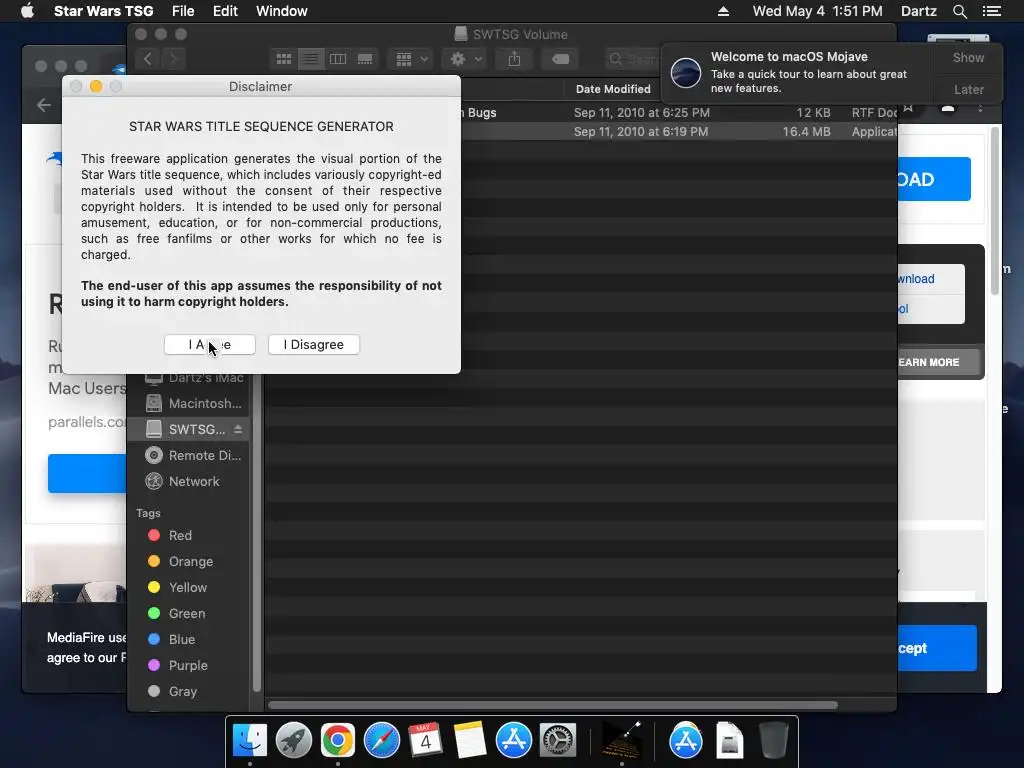
Task: Open App Store from the Dock
Action: (x=513, y=740)
